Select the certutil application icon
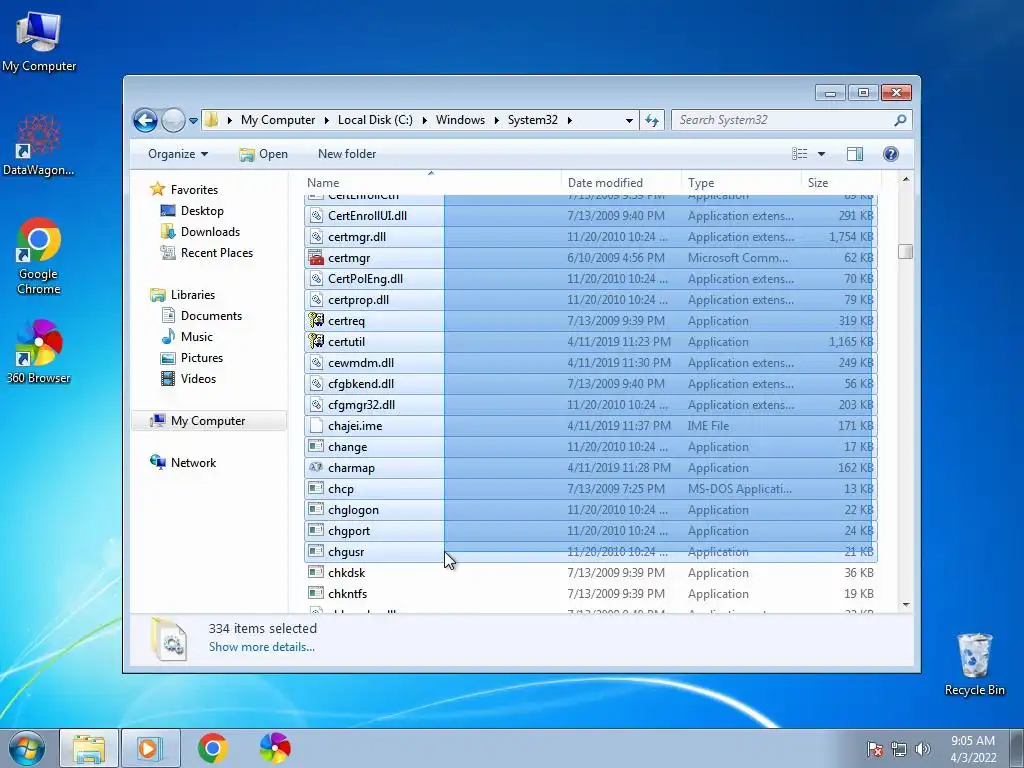1024x768 pixels. [x=316, y=342]
